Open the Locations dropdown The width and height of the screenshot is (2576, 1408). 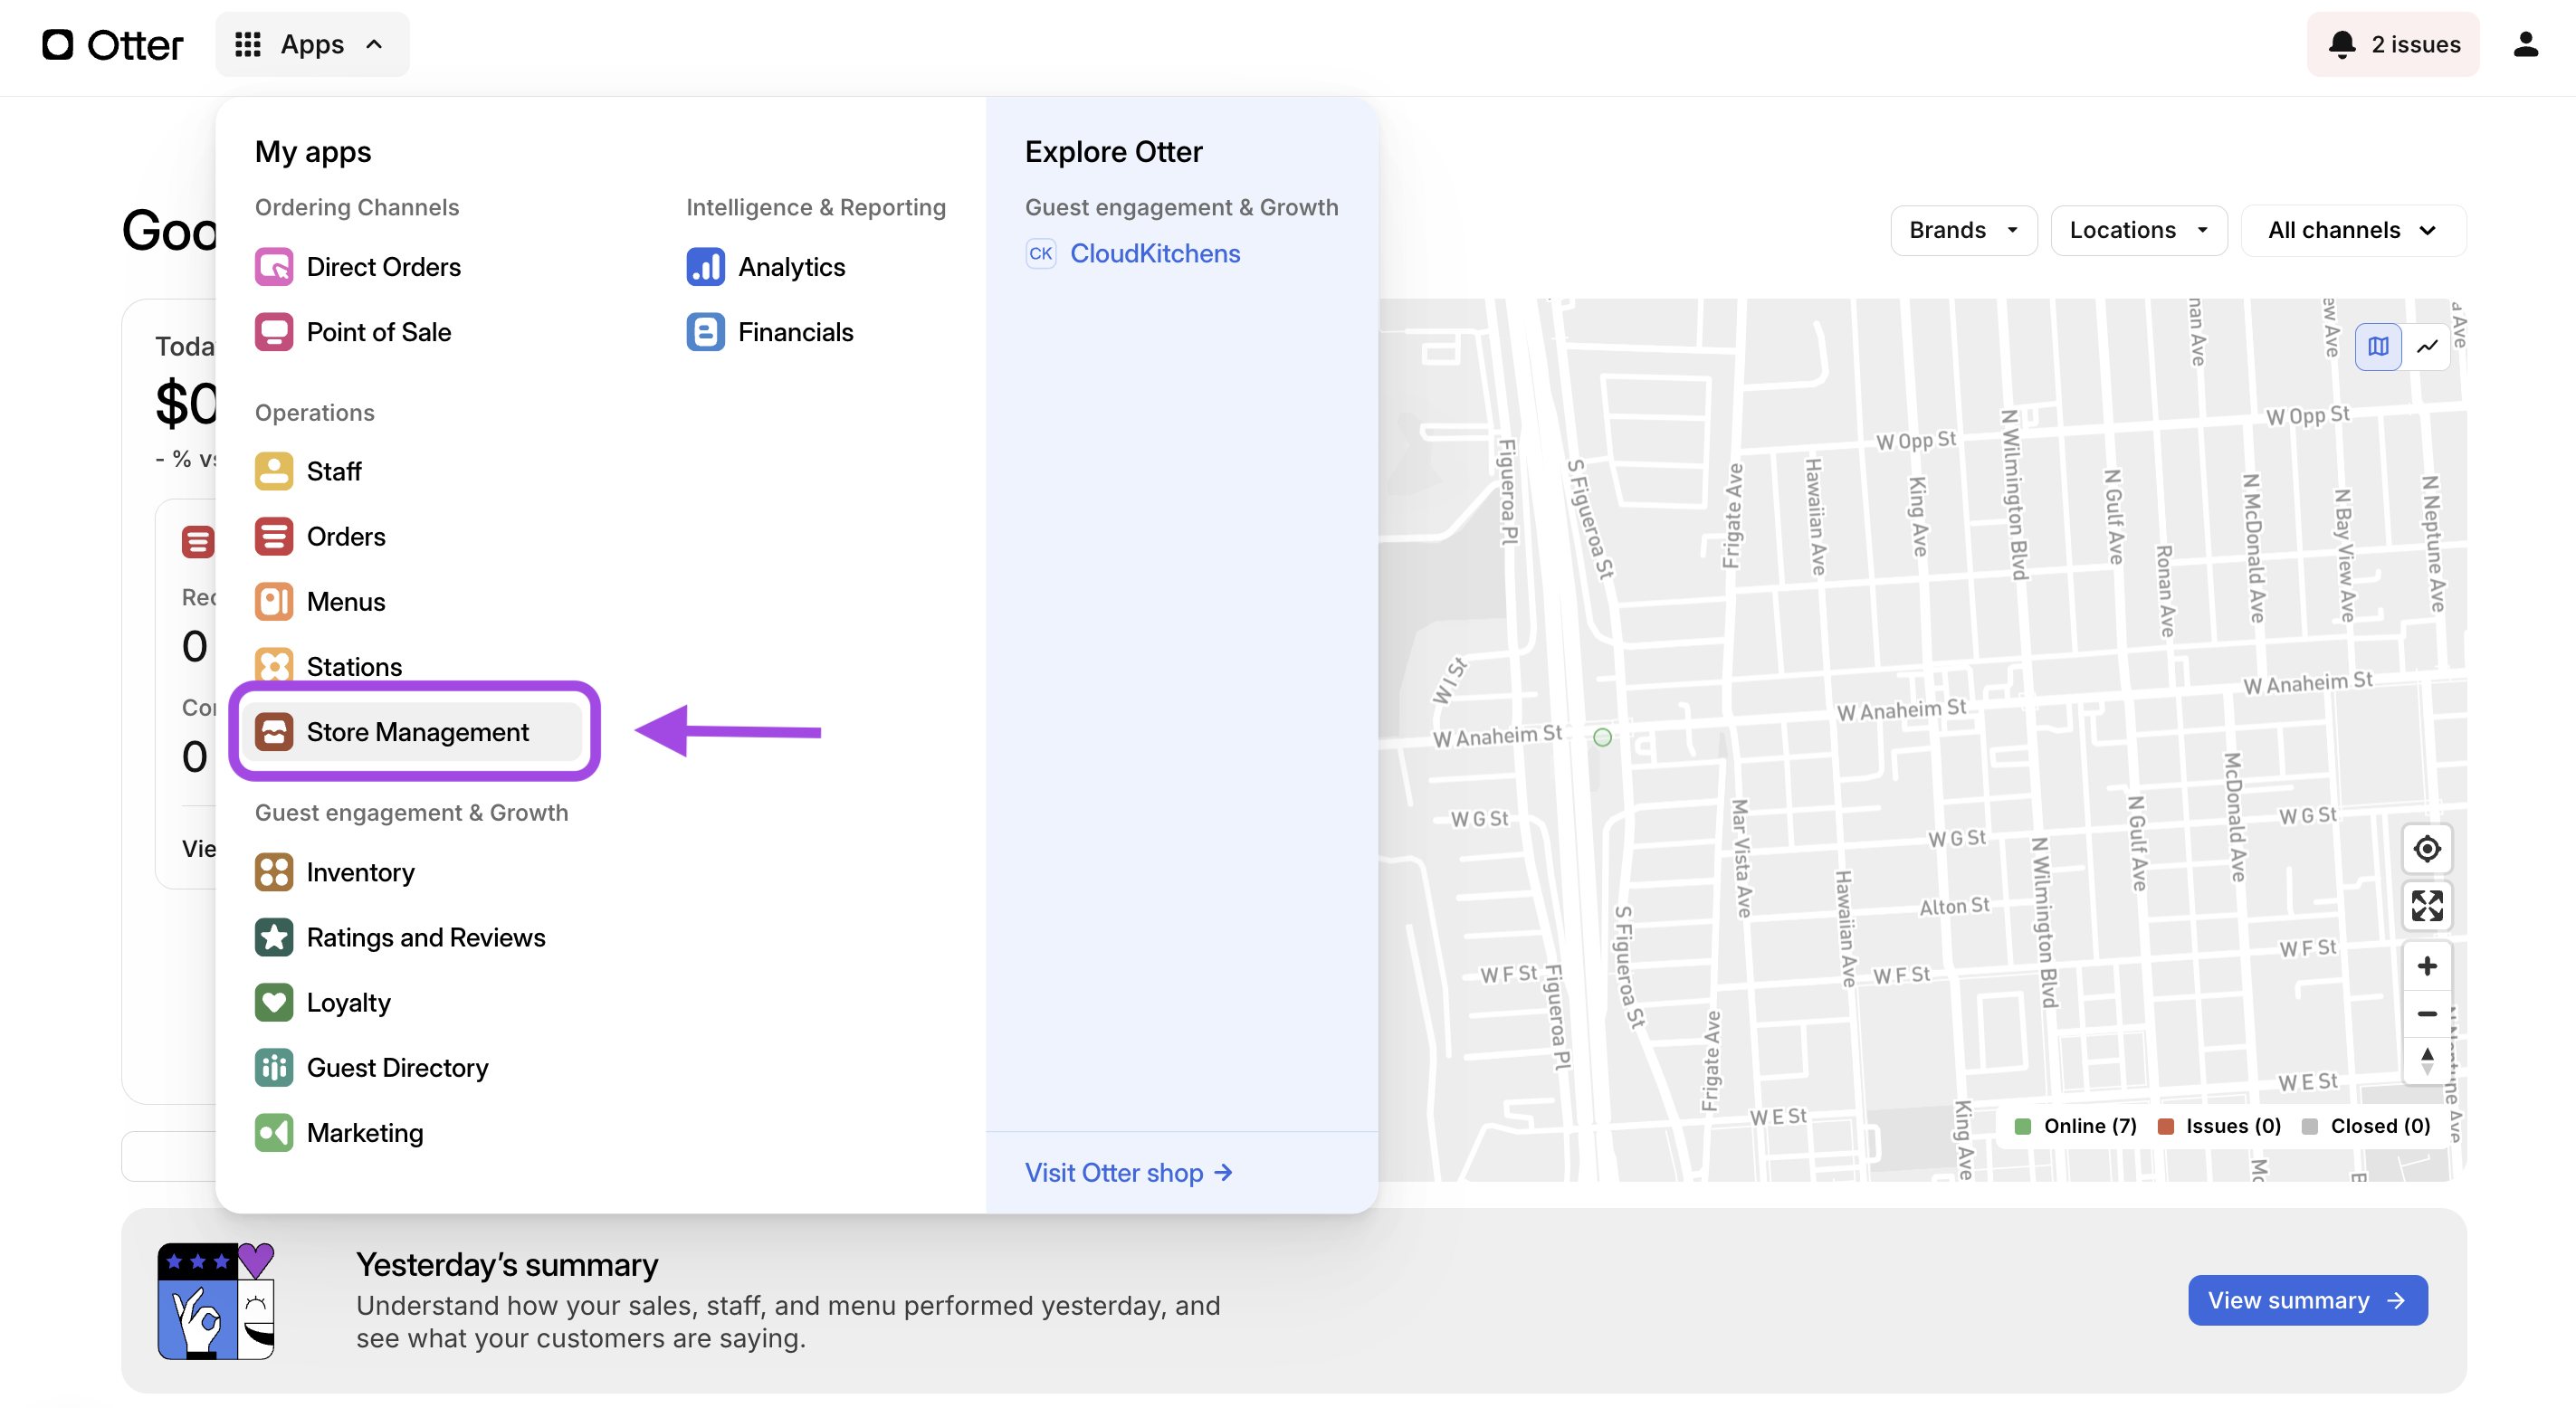2138,230
